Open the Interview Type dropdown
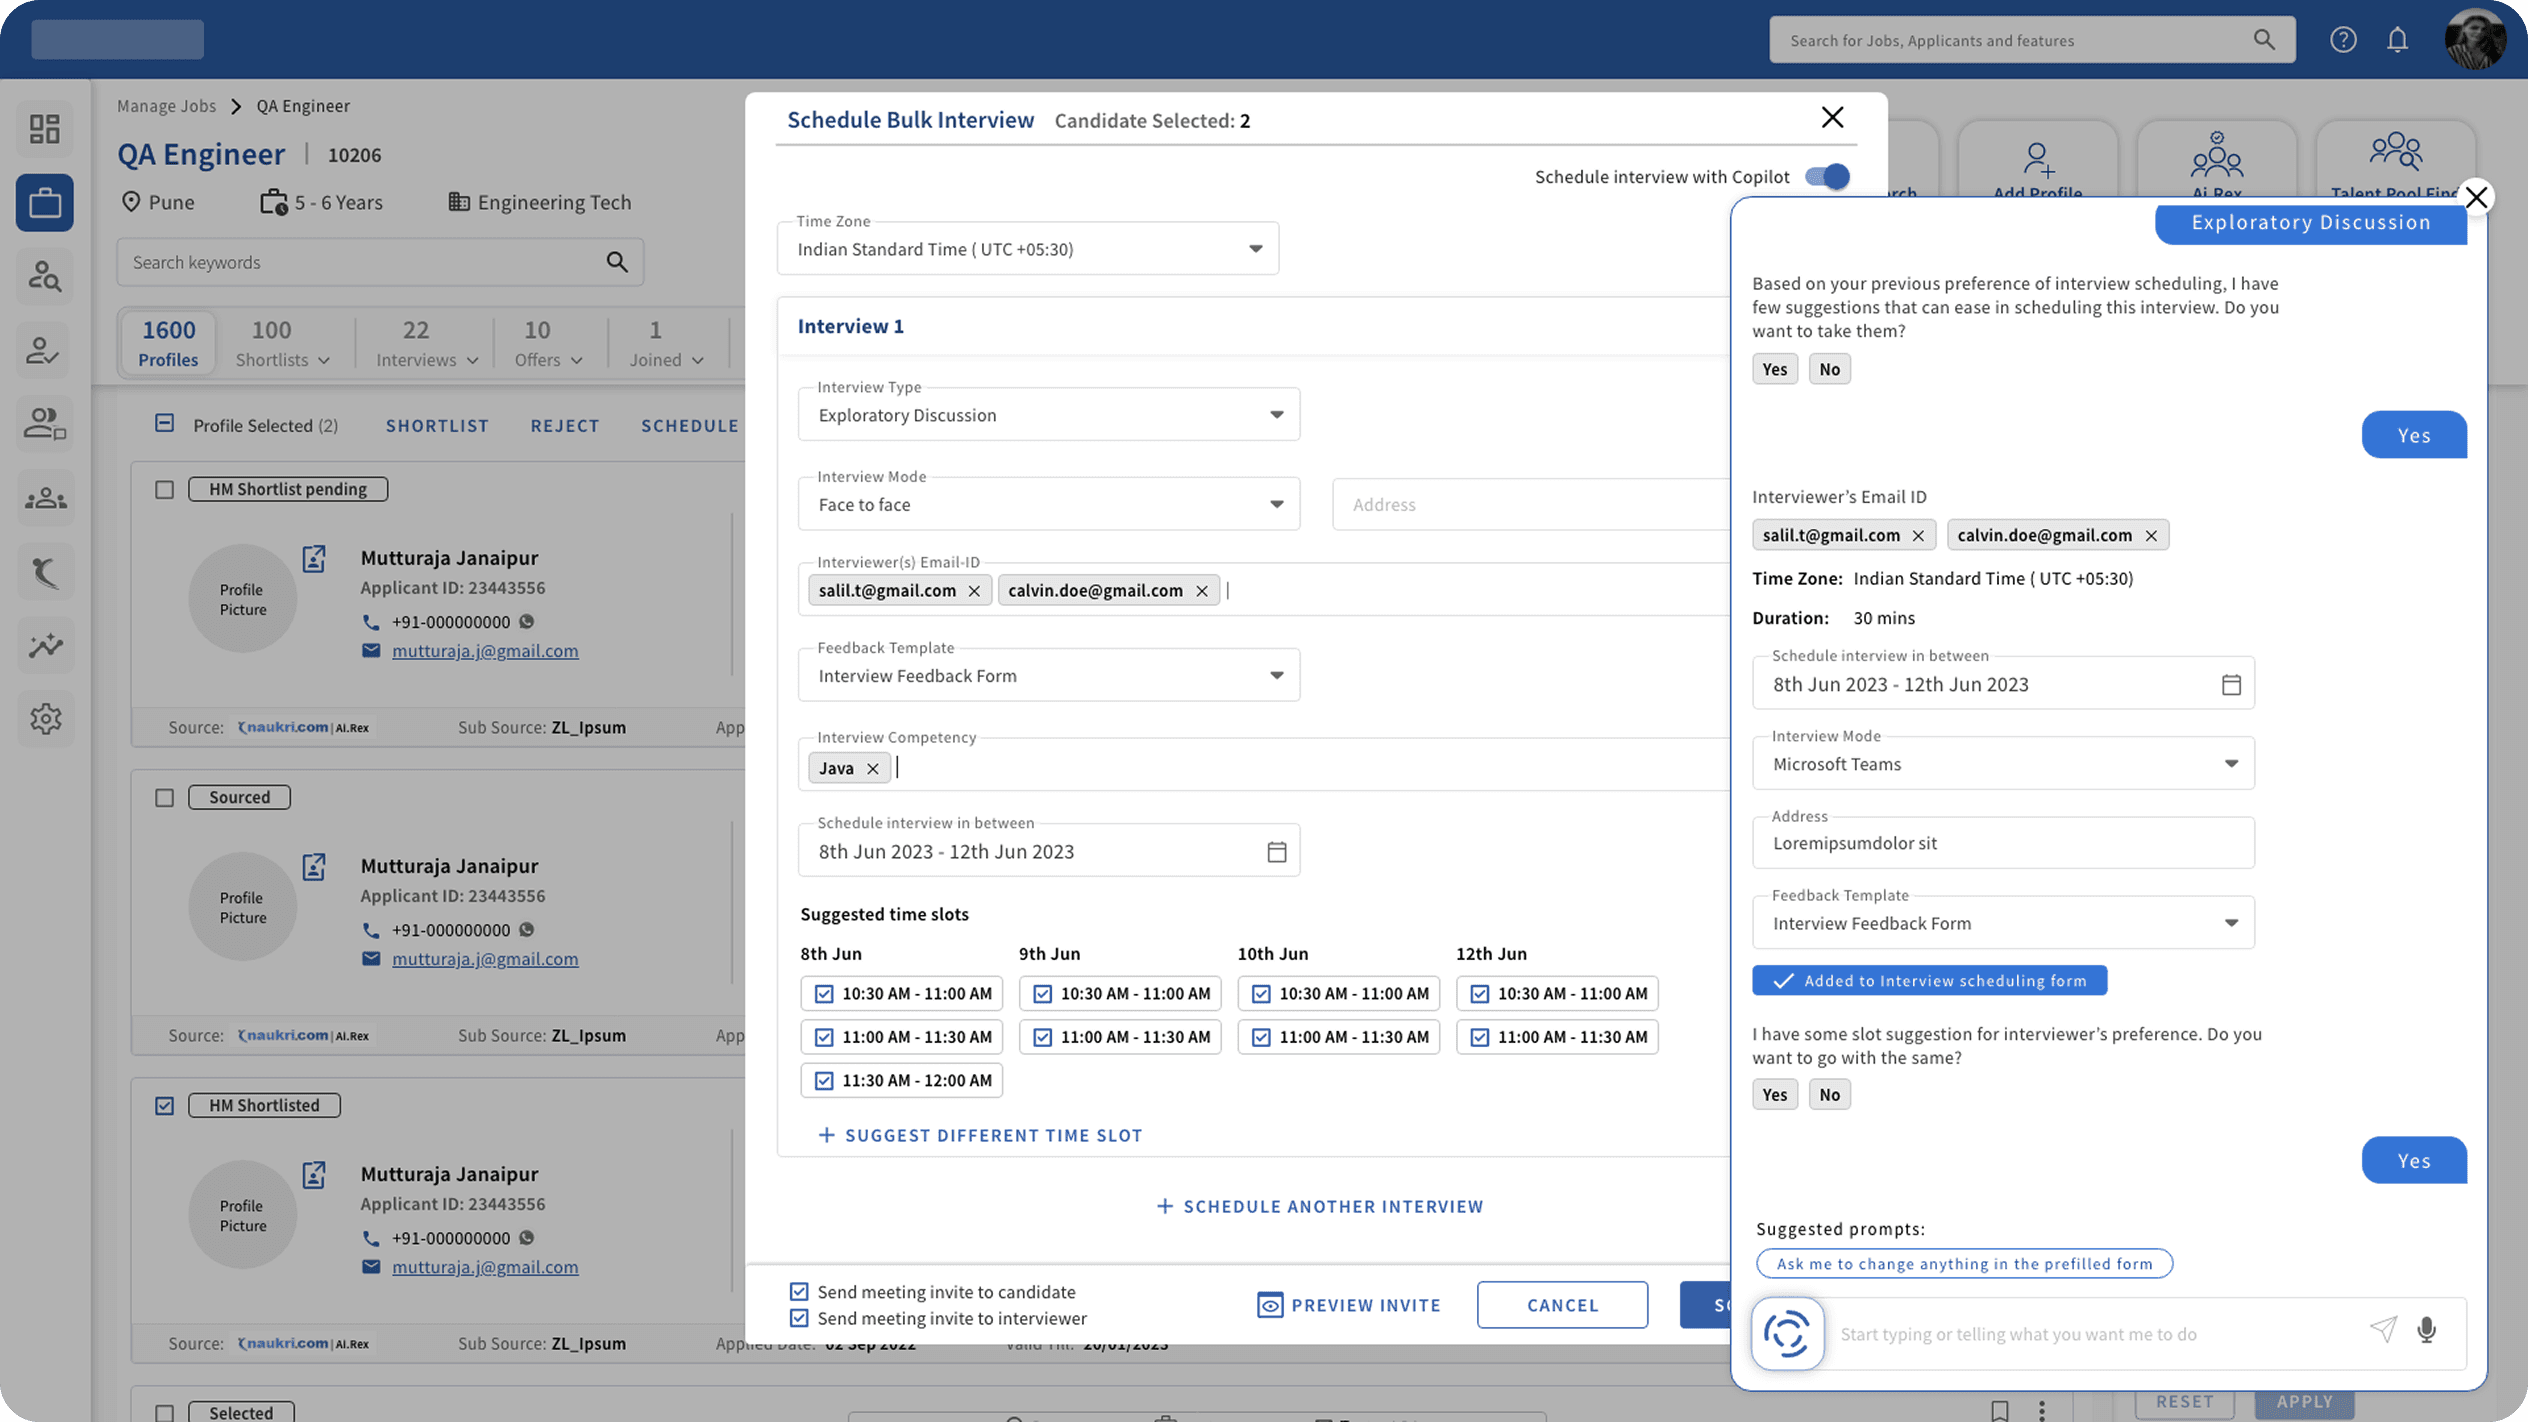The image size is (2528, 1422). 1276,415
